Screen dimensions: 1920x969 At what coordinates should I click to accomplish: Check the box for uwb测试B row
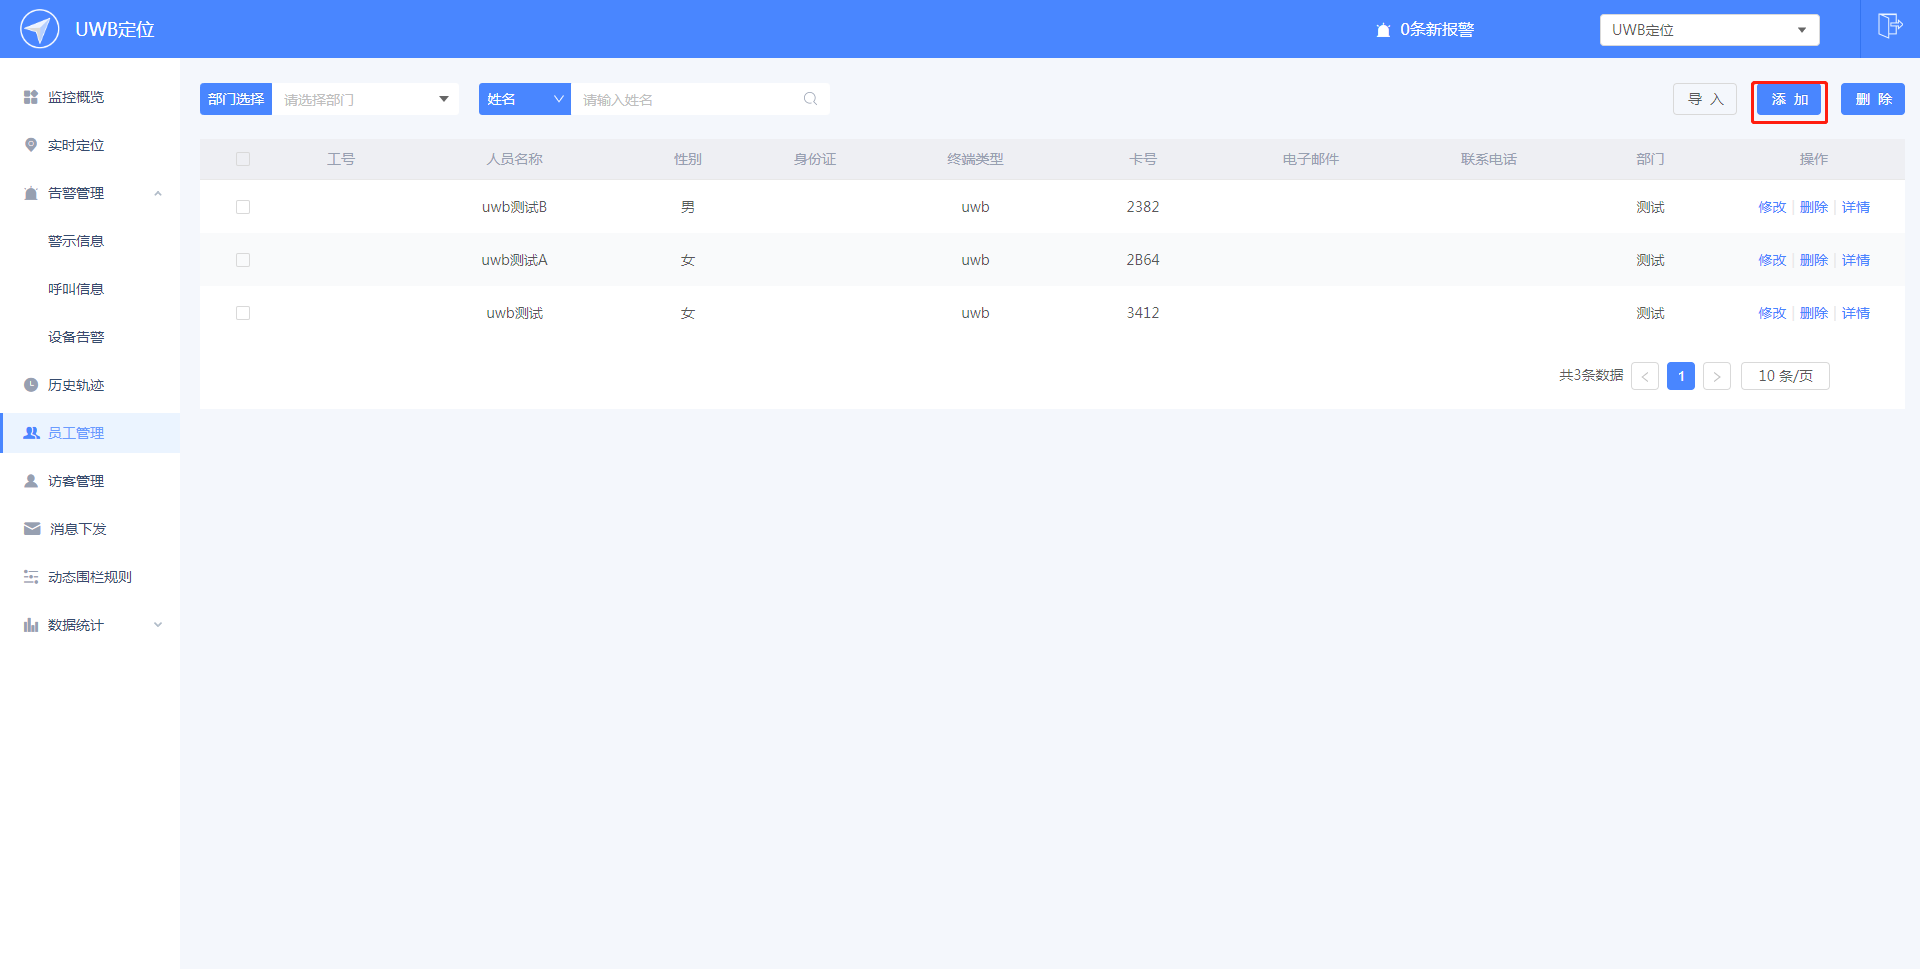243,207
